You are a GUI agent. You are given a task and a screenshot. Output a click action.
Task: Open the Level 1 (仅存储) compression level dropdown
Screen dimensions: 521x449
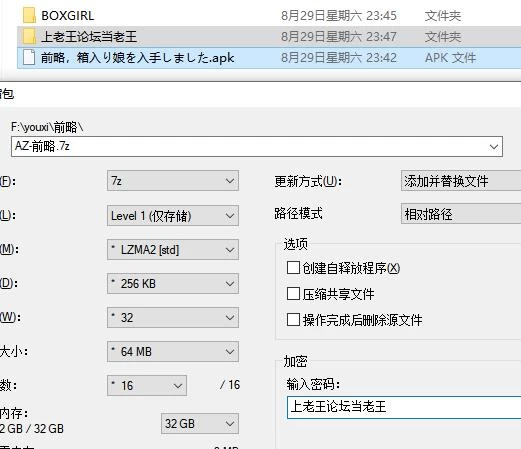pos(173,216)
